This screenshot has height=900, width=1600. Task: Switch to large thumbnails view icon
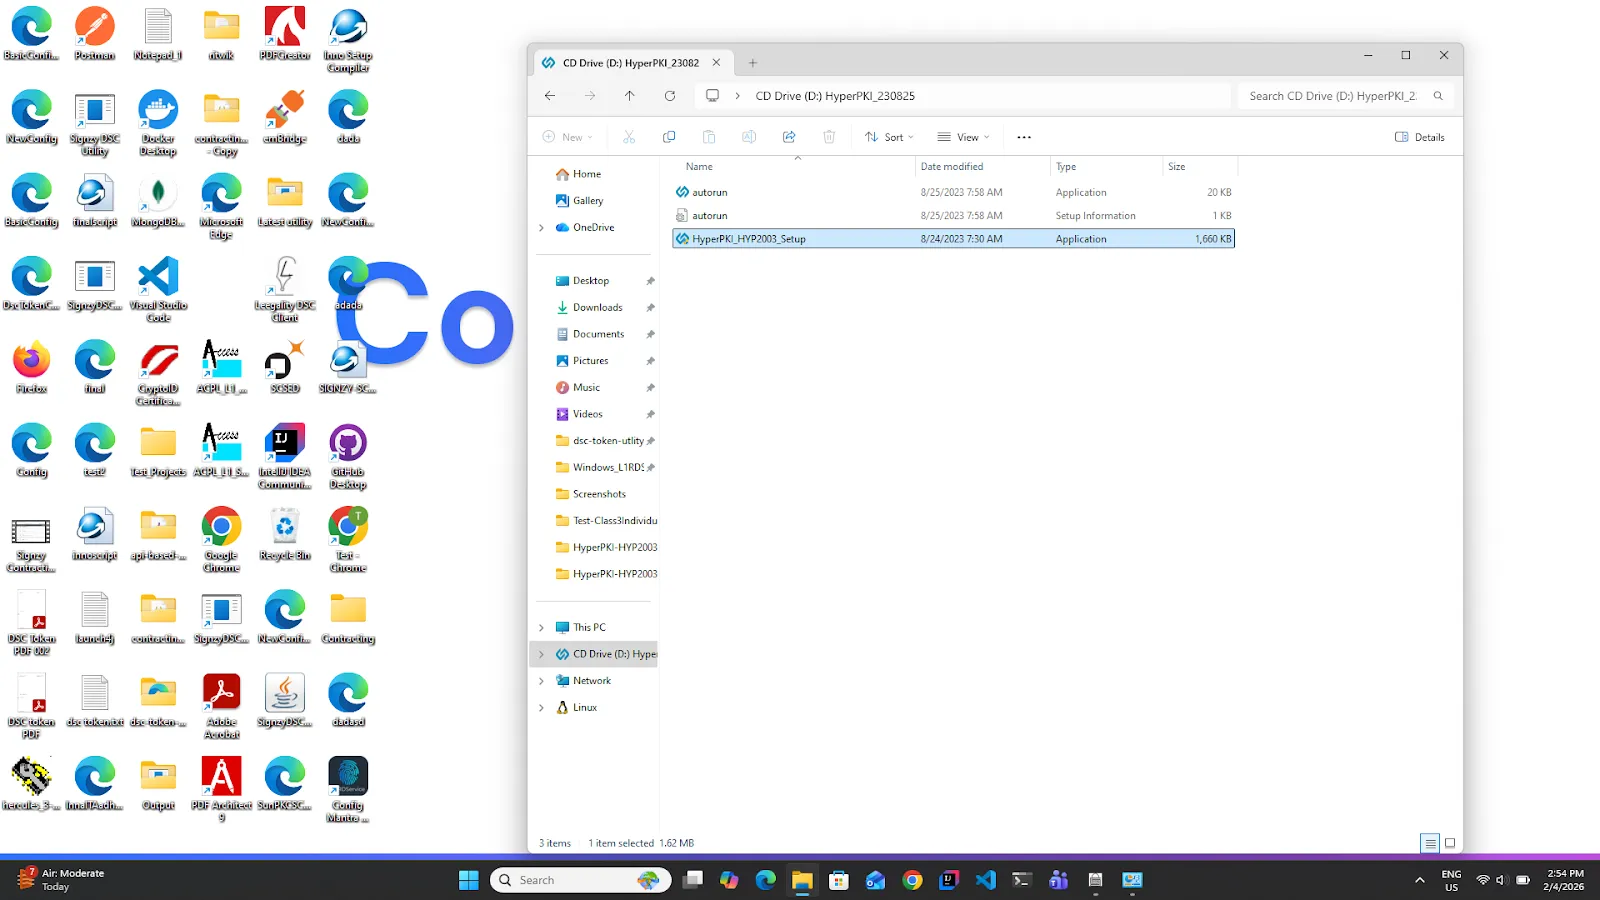(x=1450, y=843)
